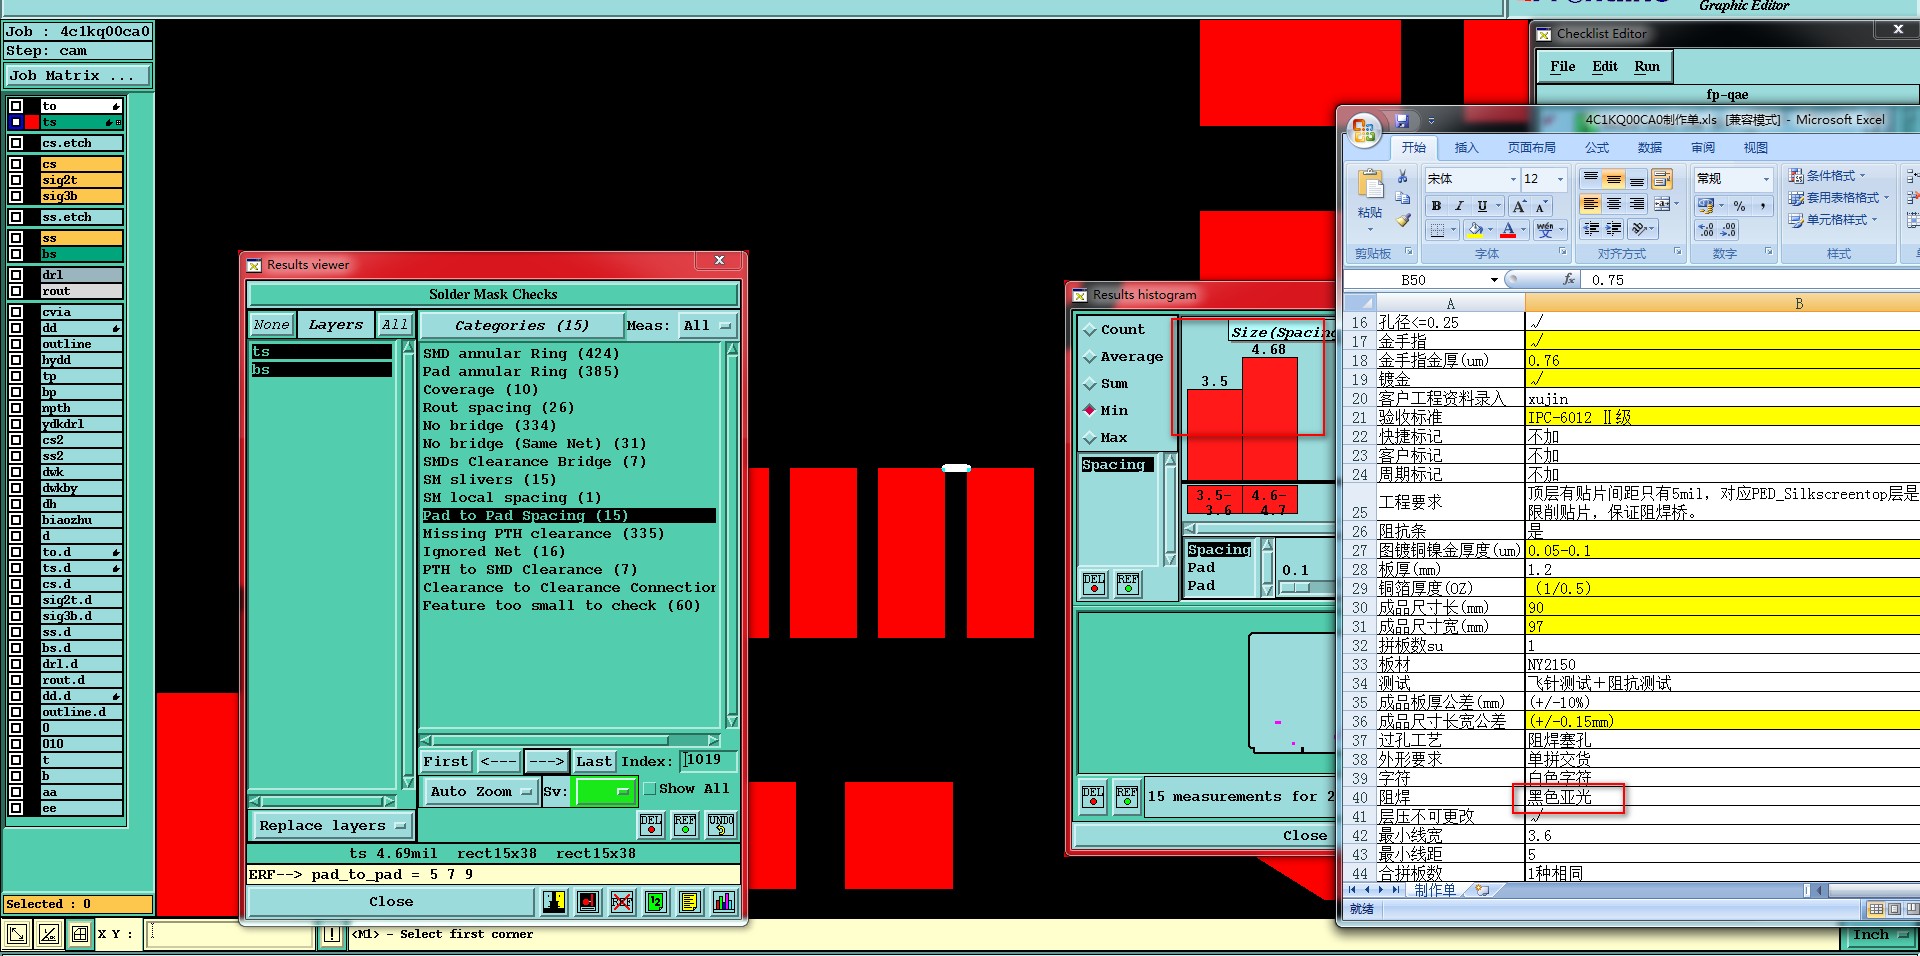Click the Excel font color red A

point(1508,230)
